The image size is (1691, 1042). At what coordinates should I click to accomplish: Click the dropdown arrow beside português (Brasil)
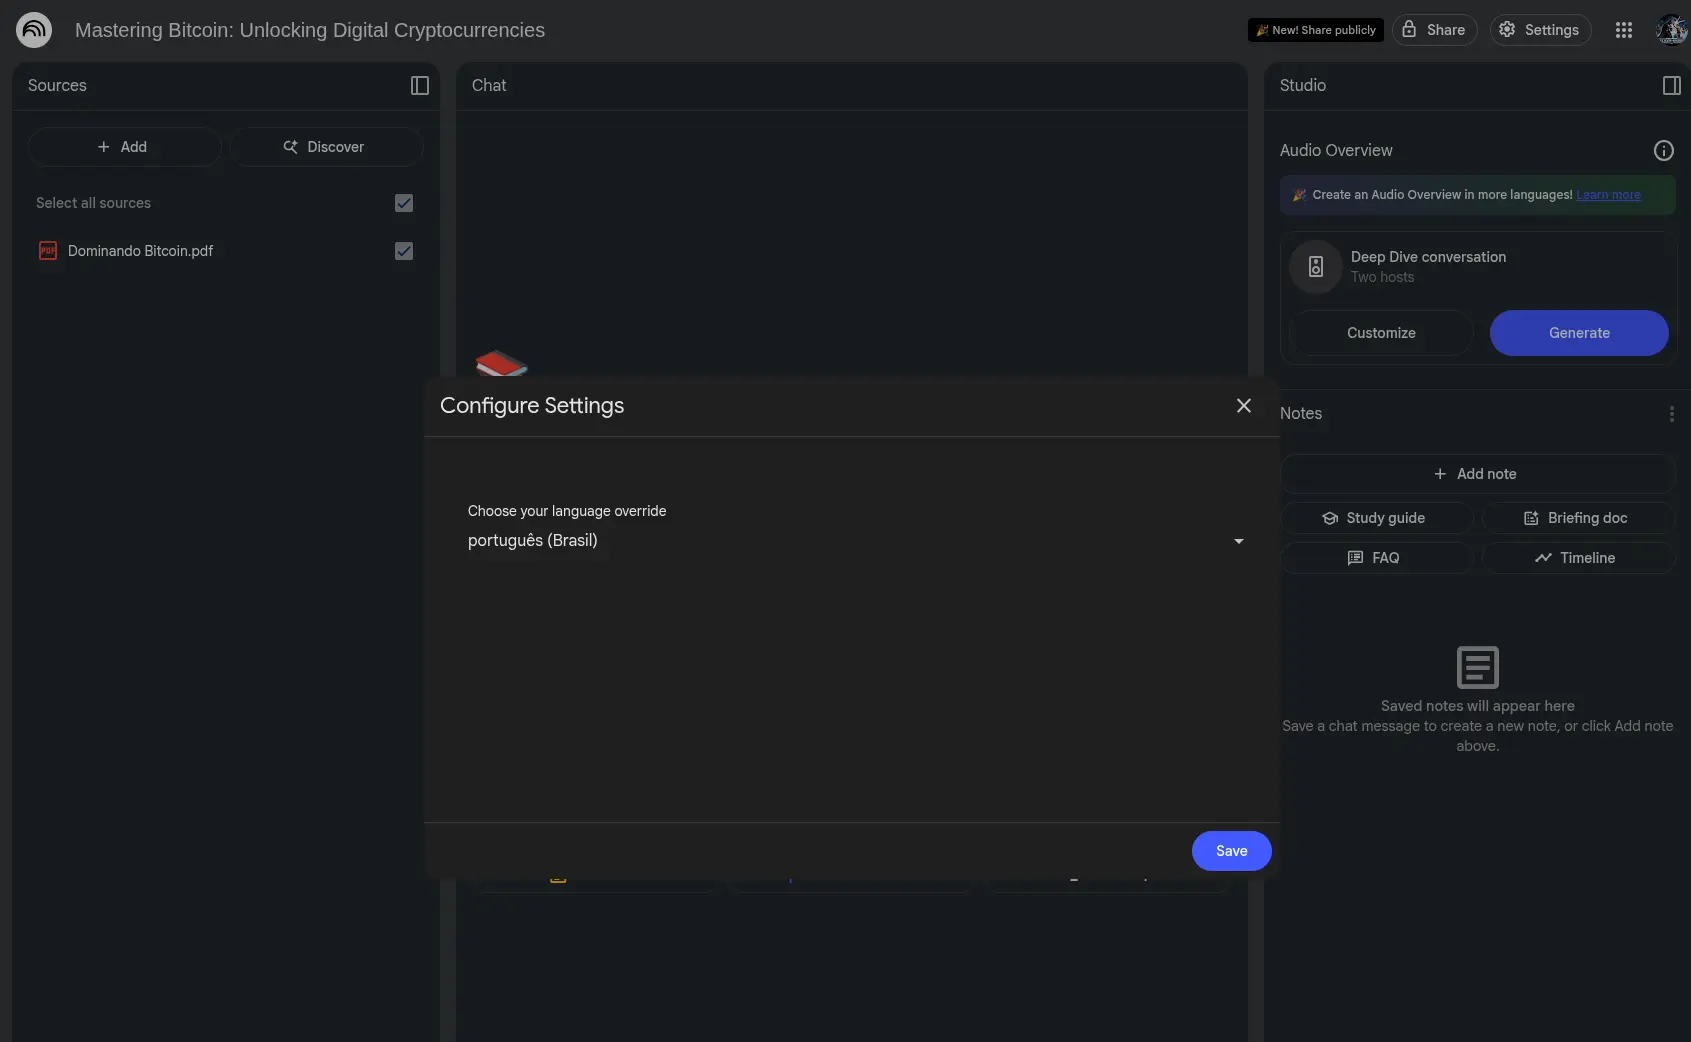1238,541
